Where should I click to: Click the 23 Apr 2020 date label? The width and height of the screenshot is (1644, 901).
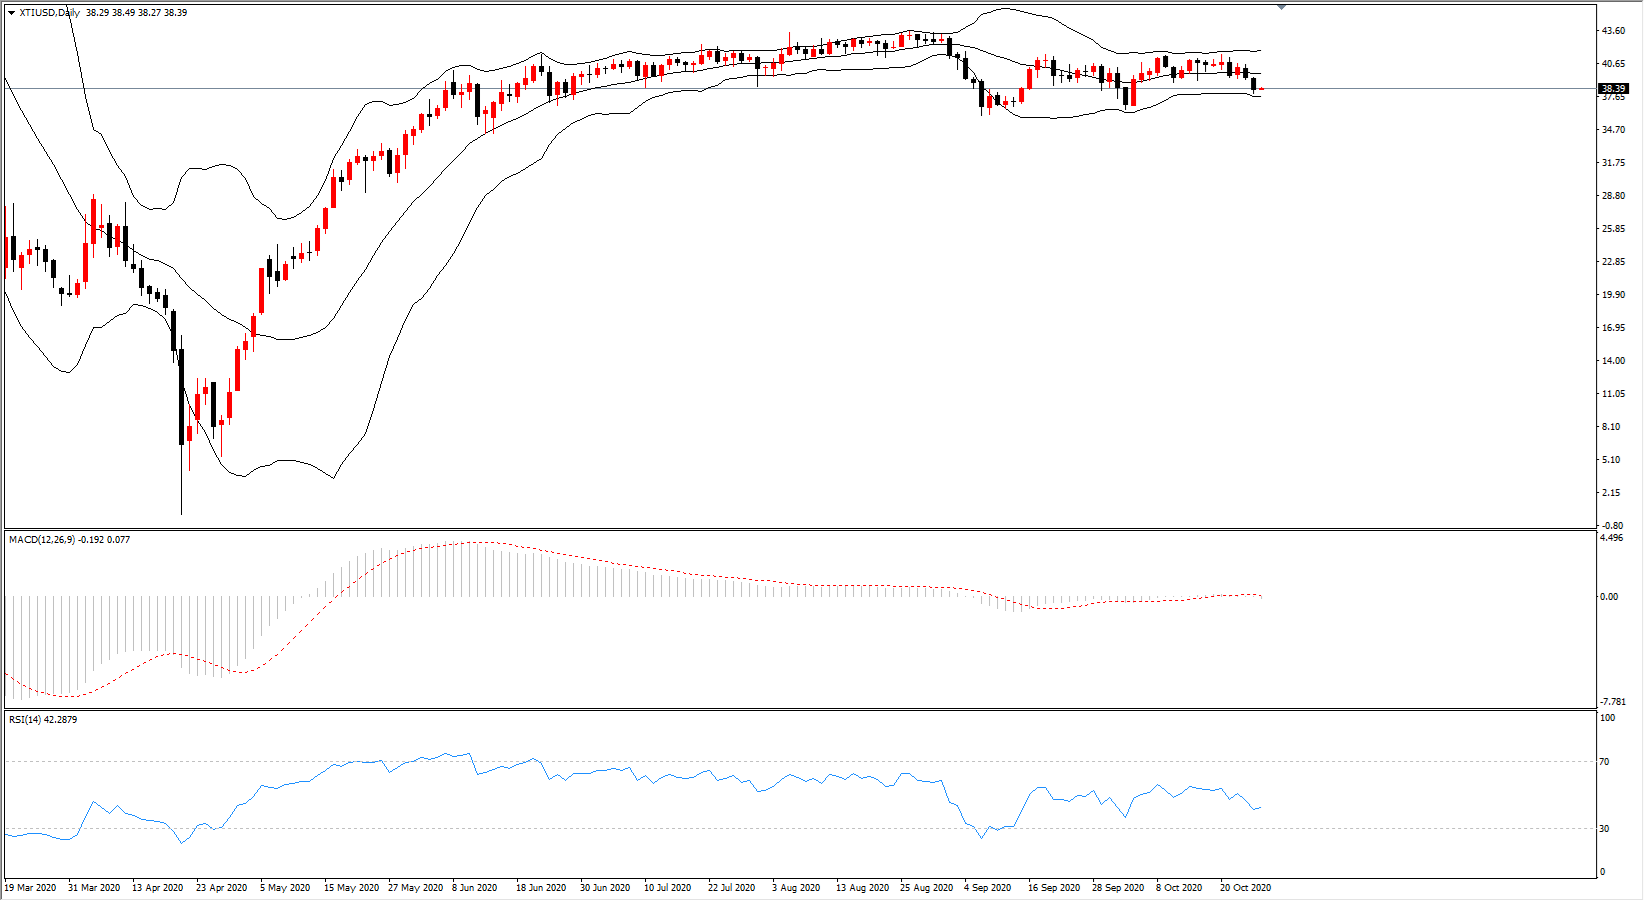[222, 888]
